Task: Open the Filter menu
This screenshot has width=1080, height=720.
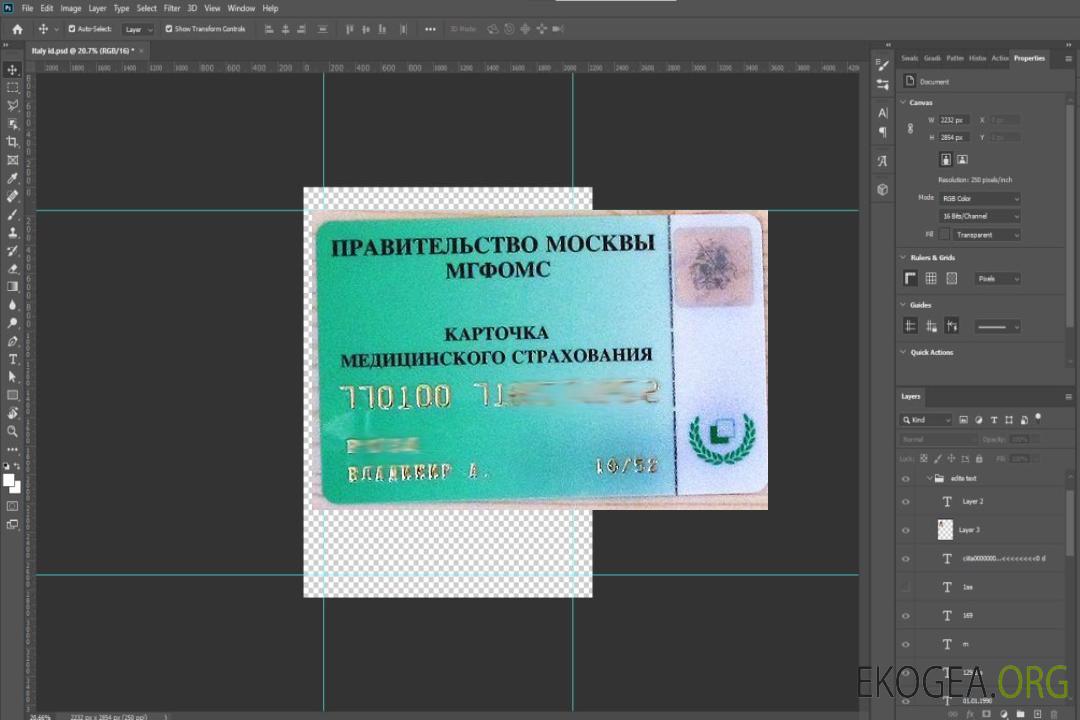Action: point(172,8)
